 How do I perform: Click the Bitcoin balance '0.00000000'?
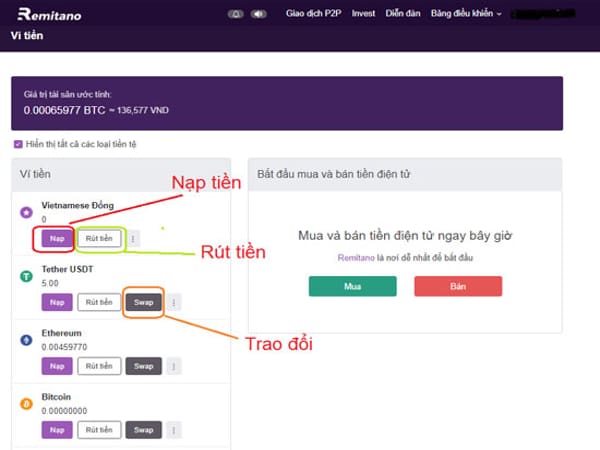coord(64,411)
